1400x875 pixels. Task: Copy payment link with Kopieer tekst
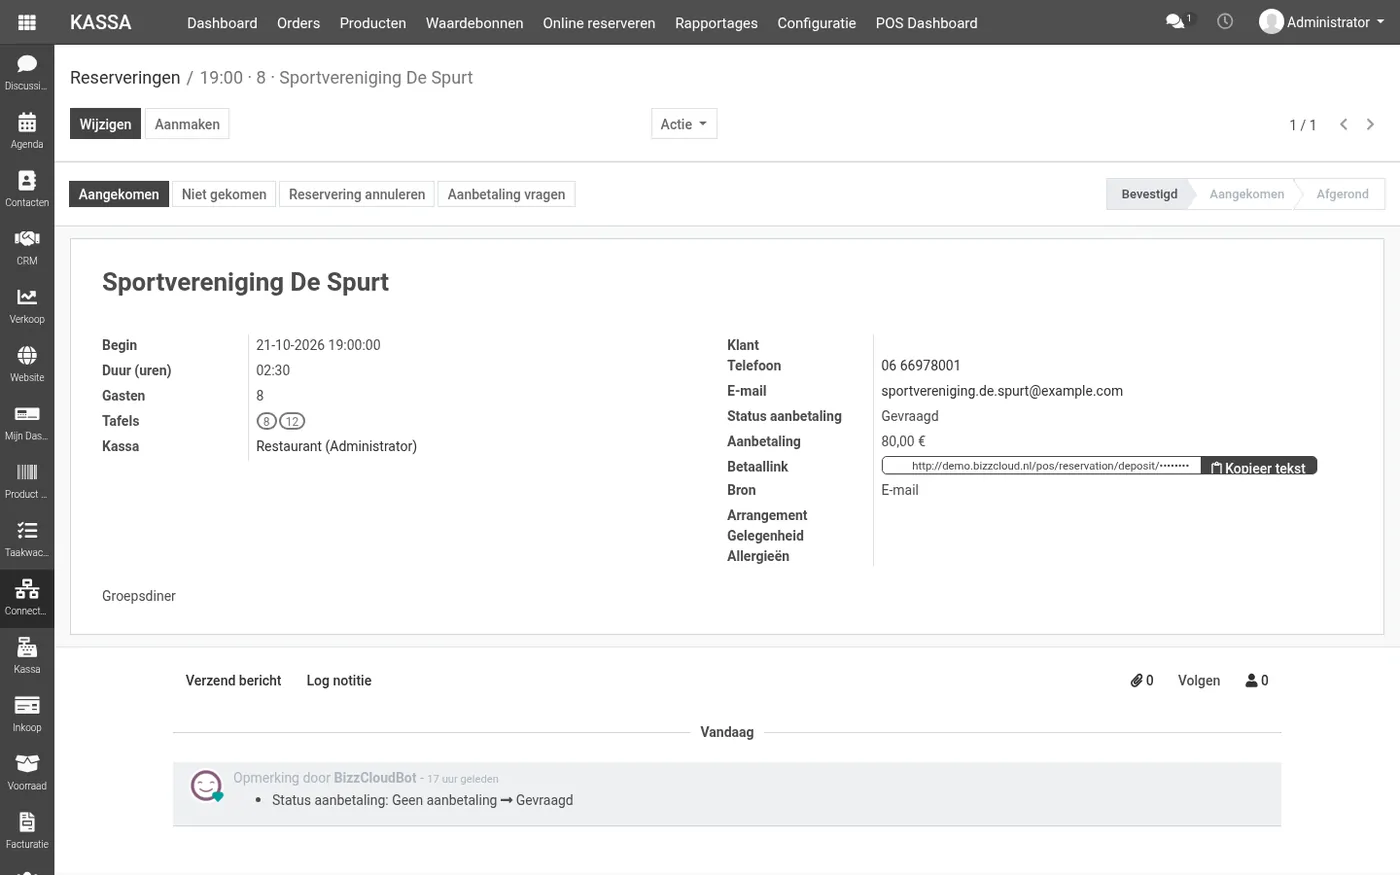click(x=1258, y=466)
